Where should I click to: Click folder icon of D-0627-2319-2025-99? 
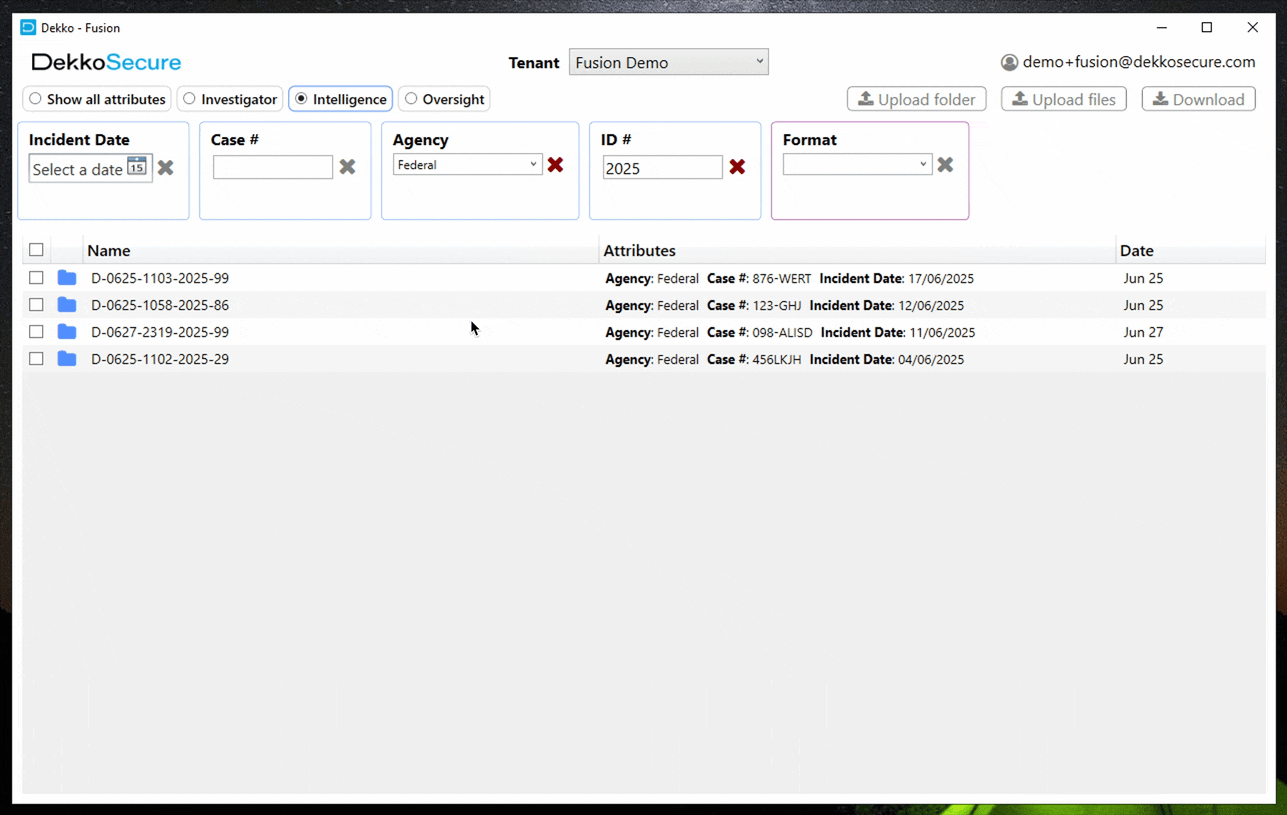tap(67, 332)
